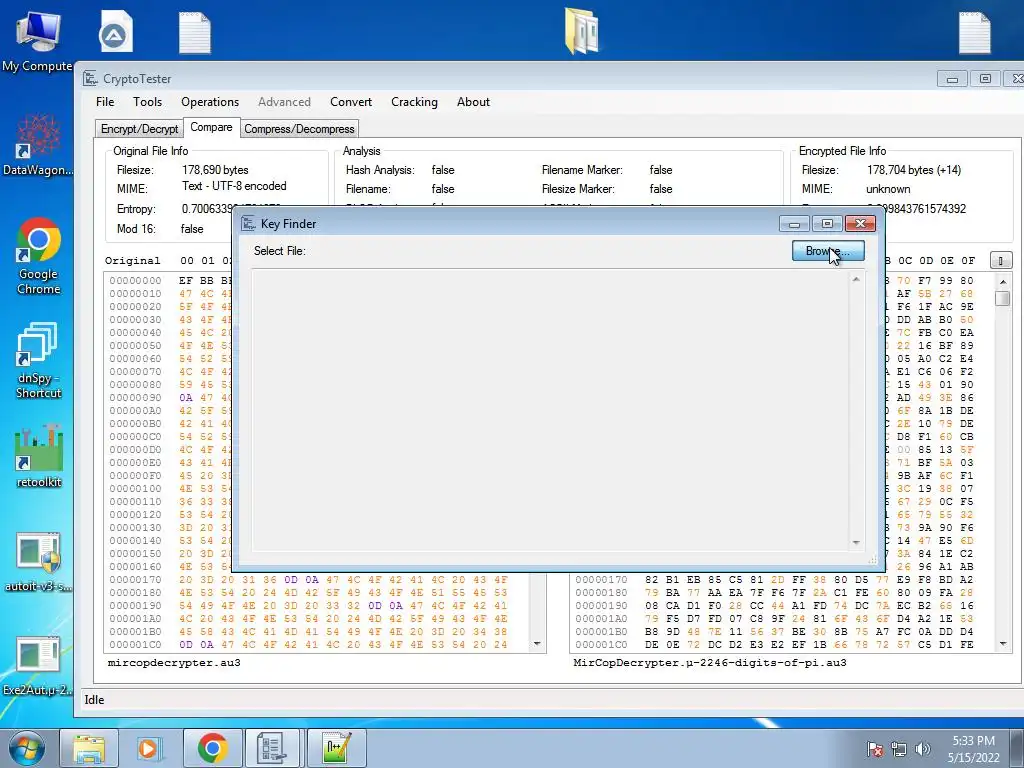Image resolution: width=1024 pixels, height=768 pixels.
Task: Click the Browse button in Key Finder
Action: point(828,251)
